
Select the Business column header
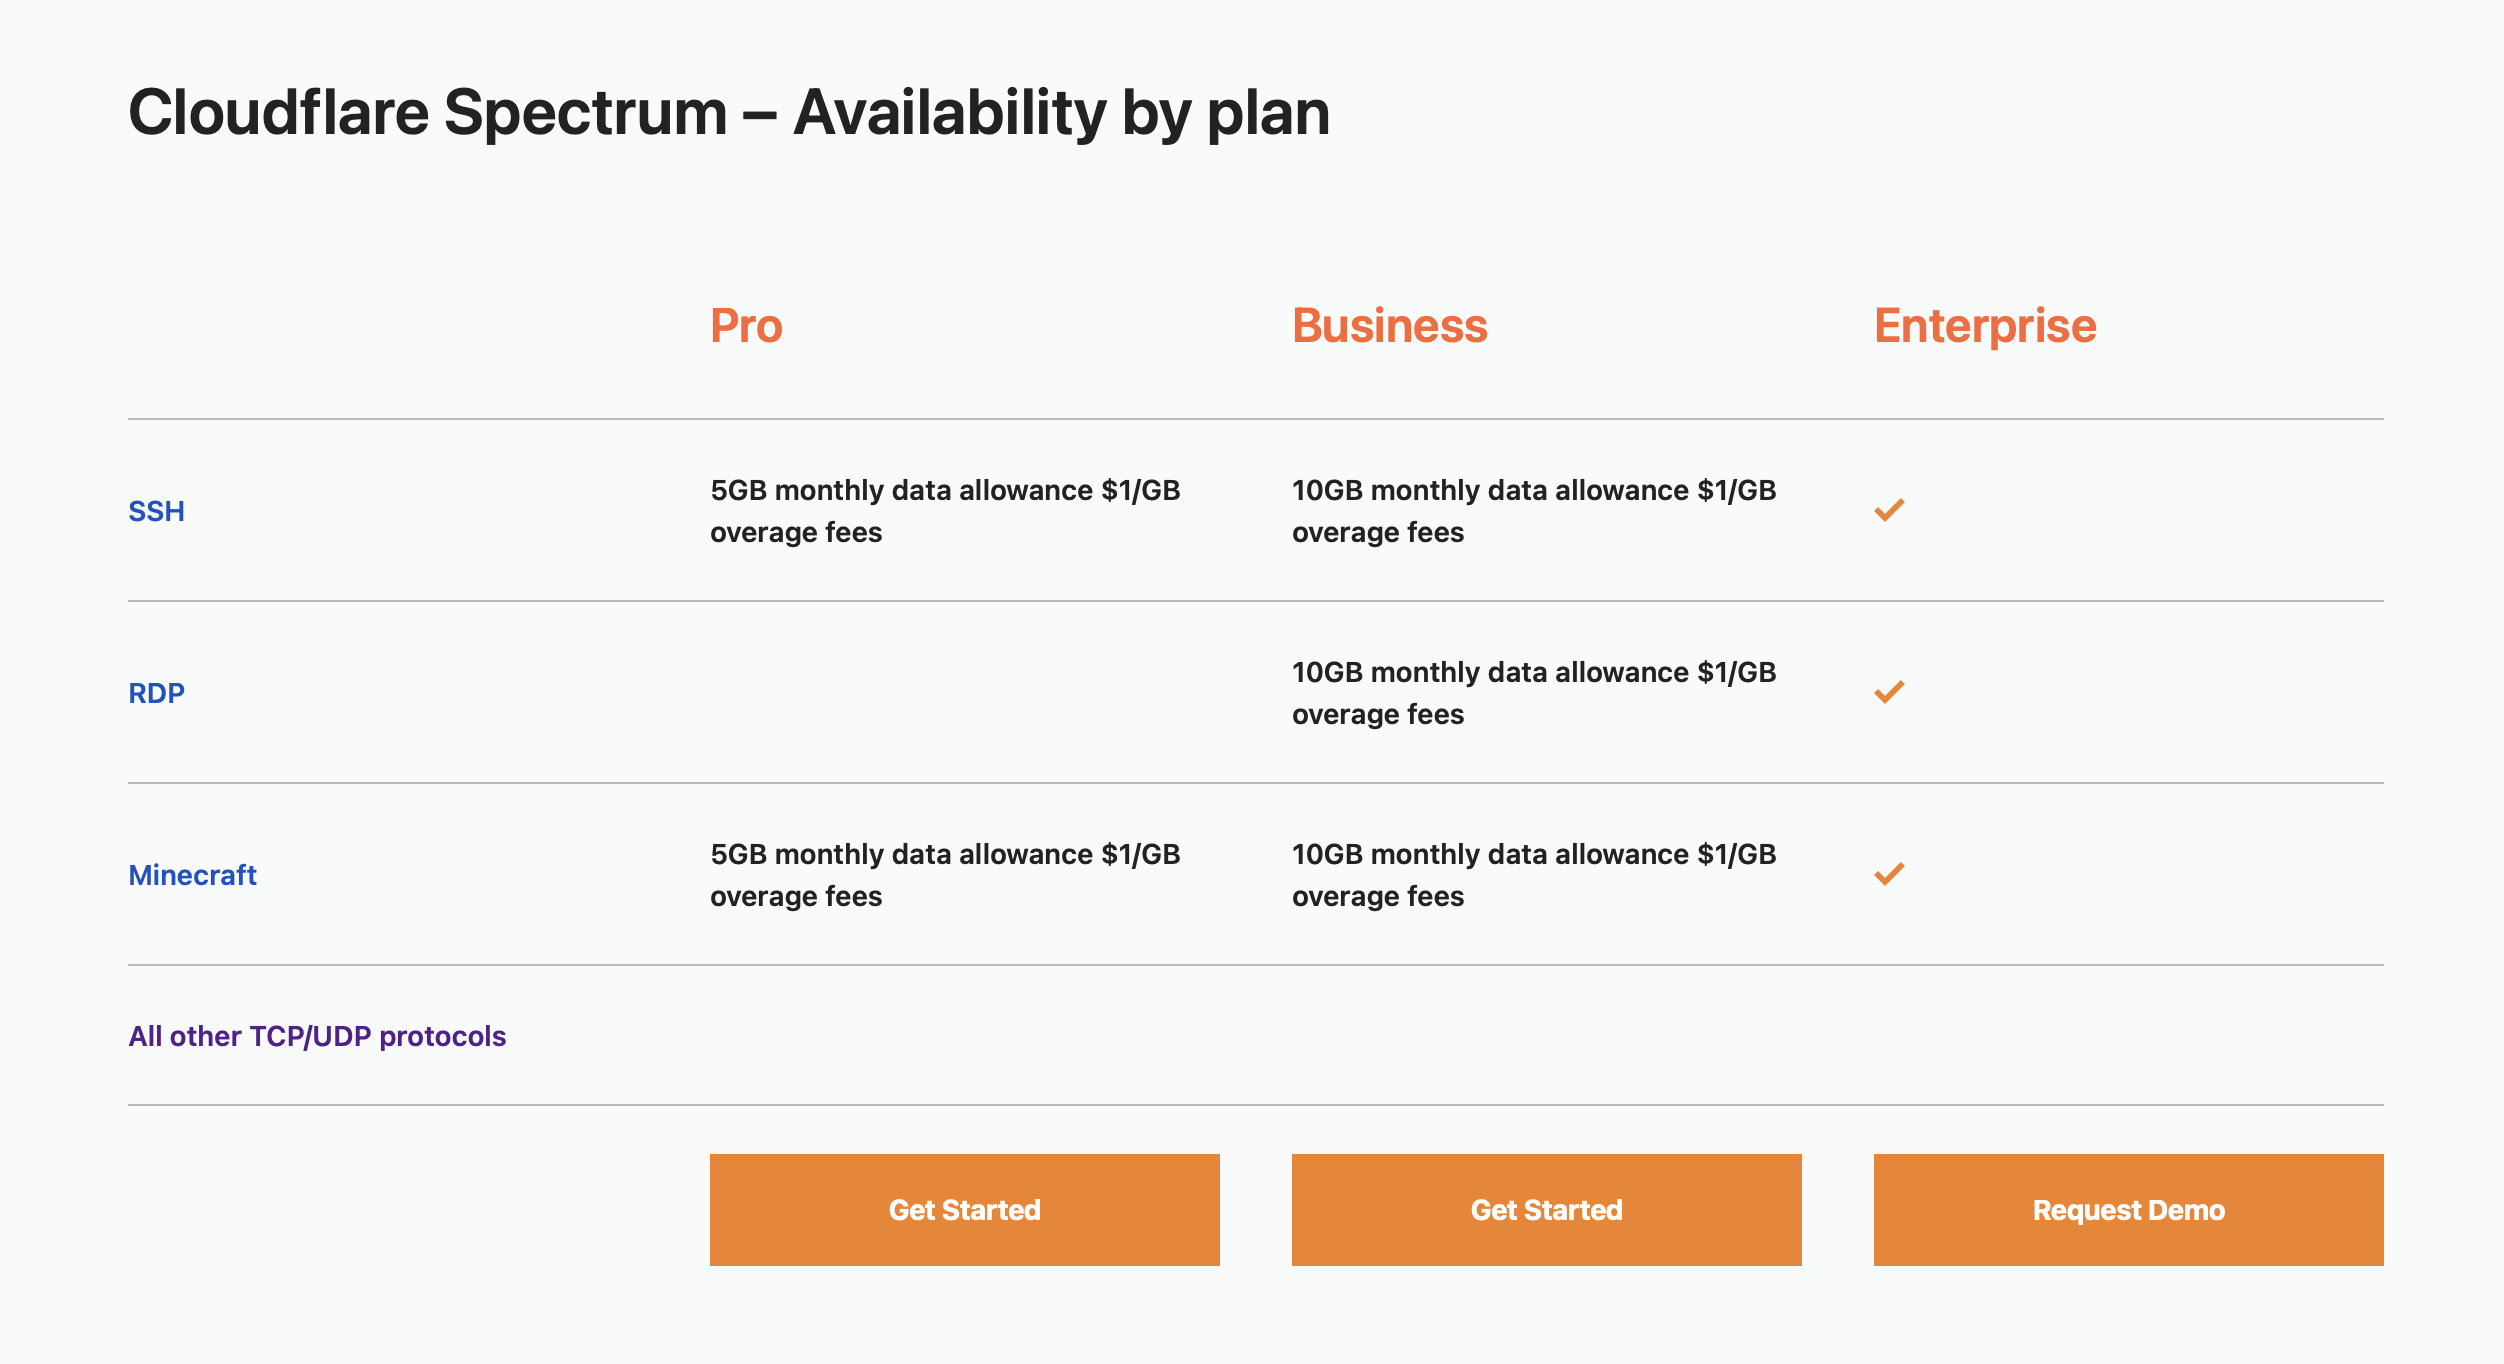point(1389,324)
